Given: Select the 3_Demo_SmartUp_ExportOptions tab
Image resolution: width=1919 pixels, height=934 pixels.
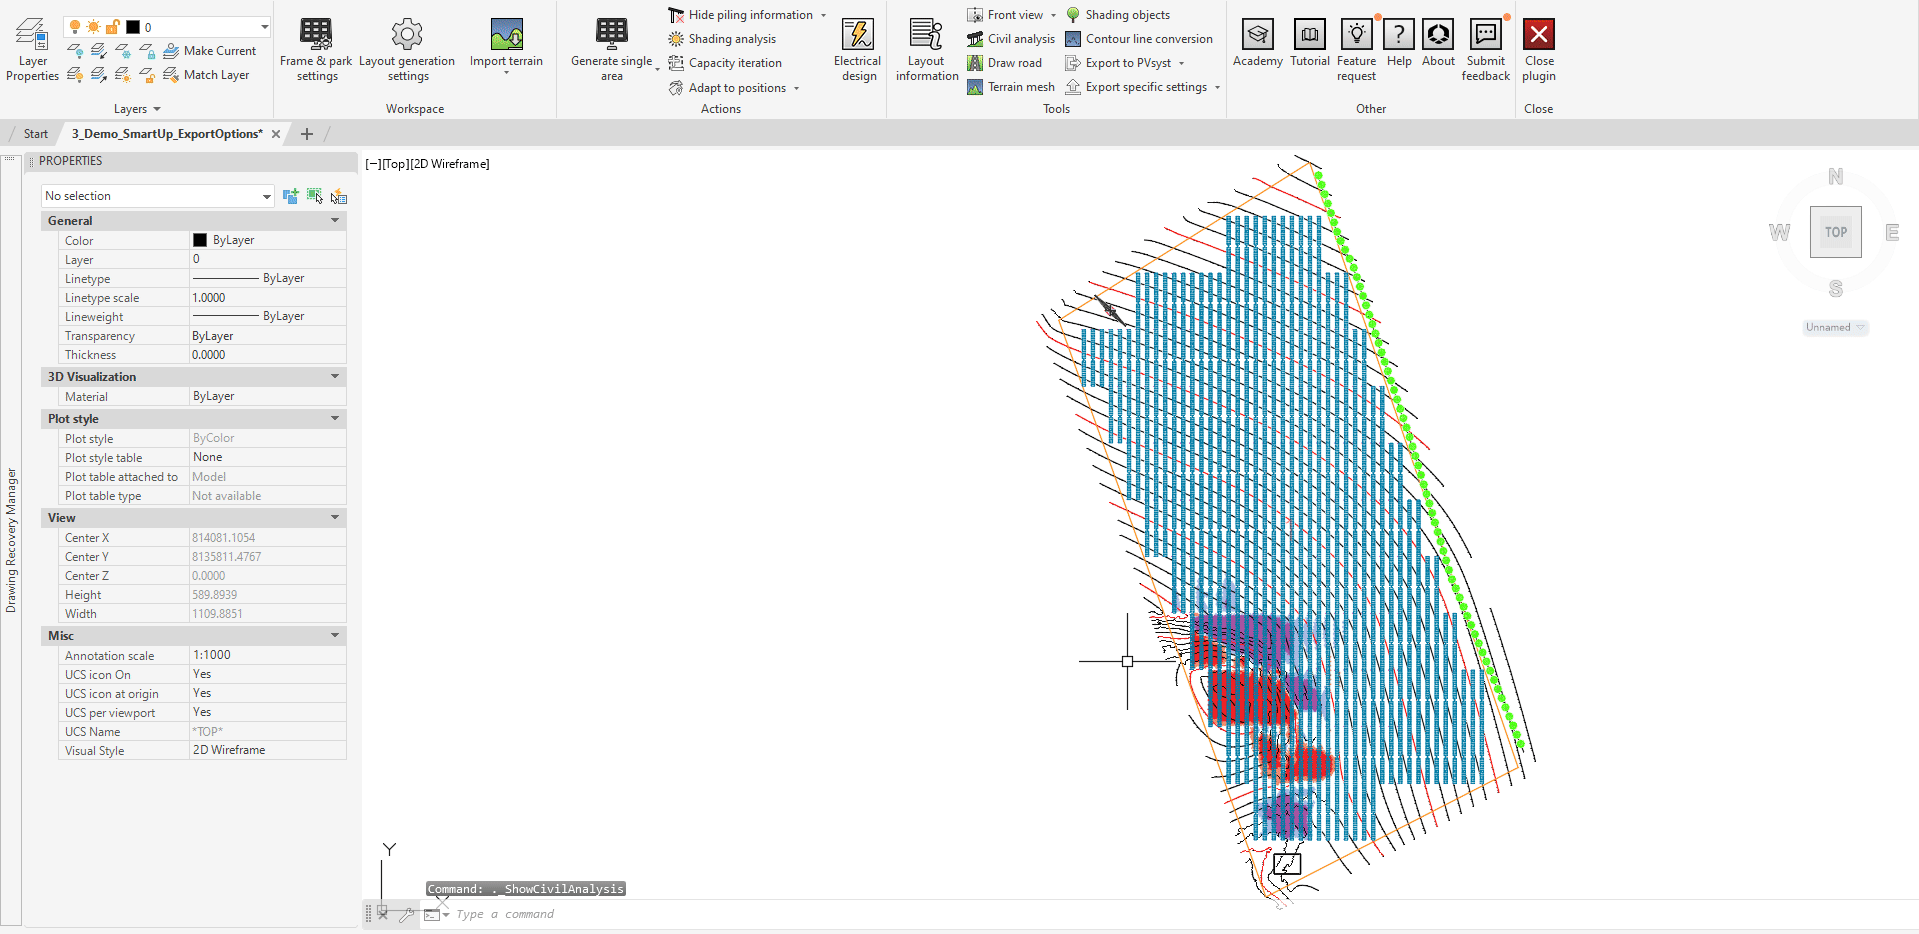Looking at the screenshot, I should coord(167,134).
